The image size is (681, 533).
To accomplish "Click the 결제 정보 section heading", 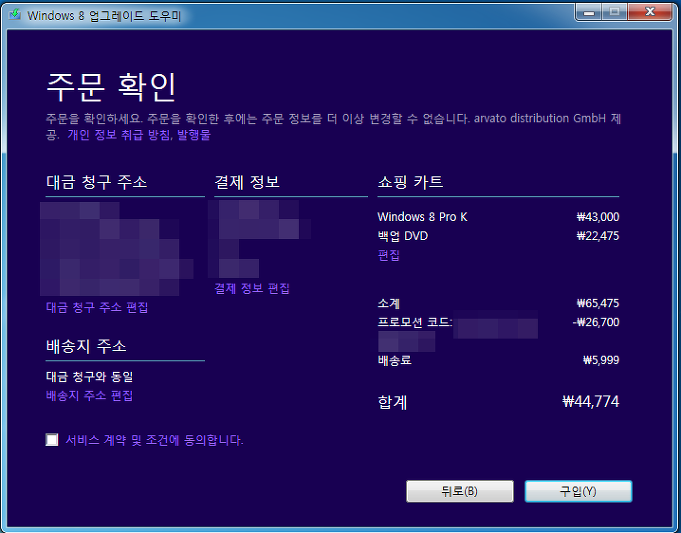I will [247, 182].
